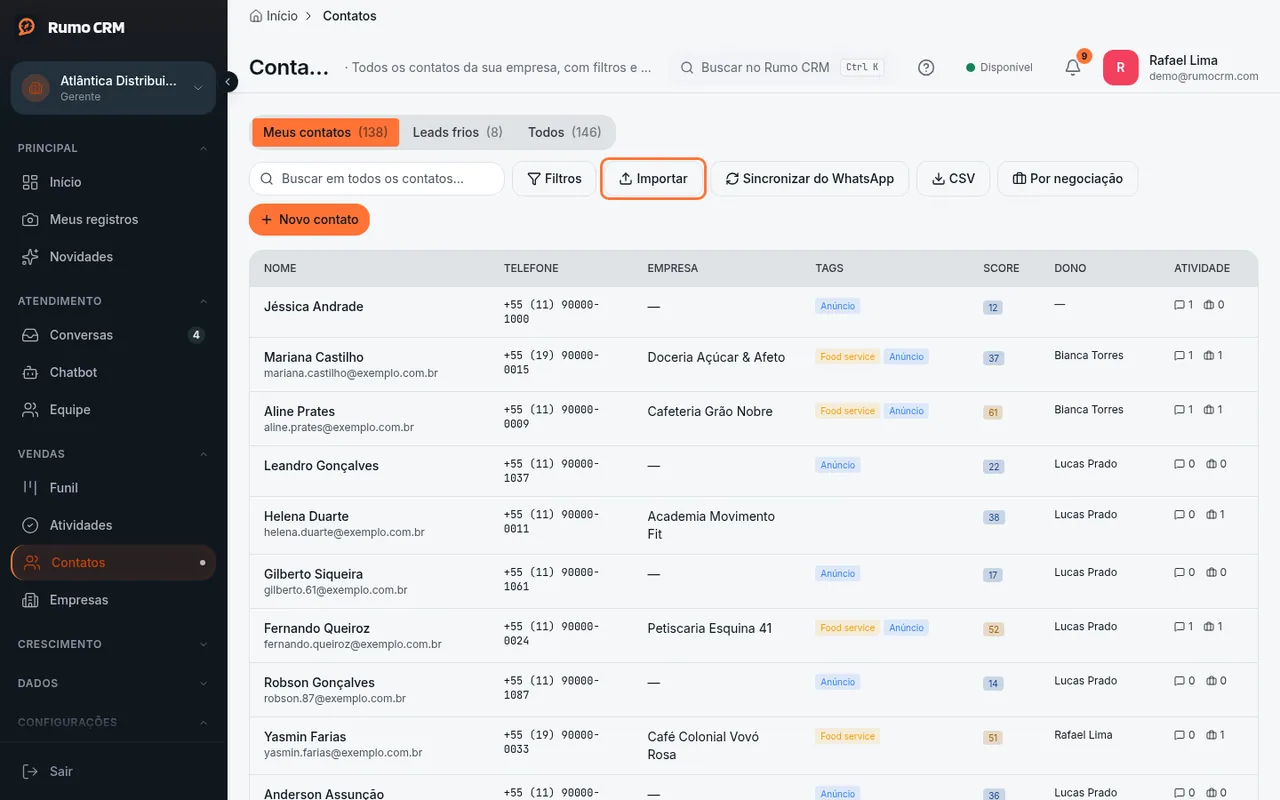Click the Petiscaria Esquina 41 company cell
The height and width of the screenshot is (800, 1280).
710,628
